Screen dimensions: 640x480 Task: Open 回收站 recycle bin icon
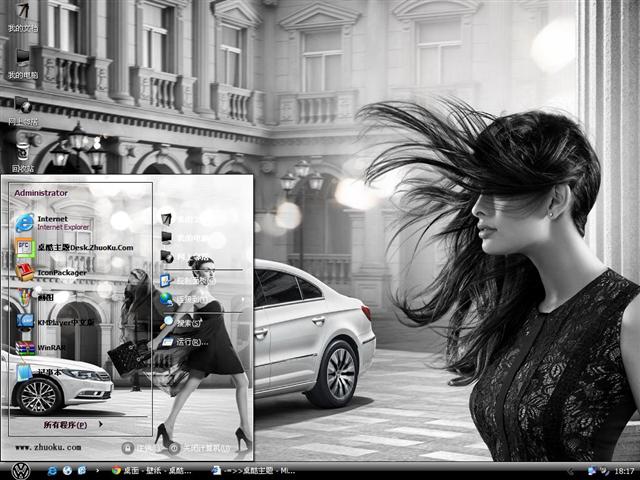(x=22, y=155)
